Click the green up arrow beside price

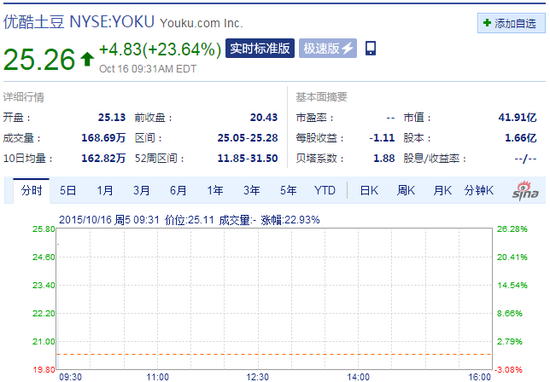87,59
